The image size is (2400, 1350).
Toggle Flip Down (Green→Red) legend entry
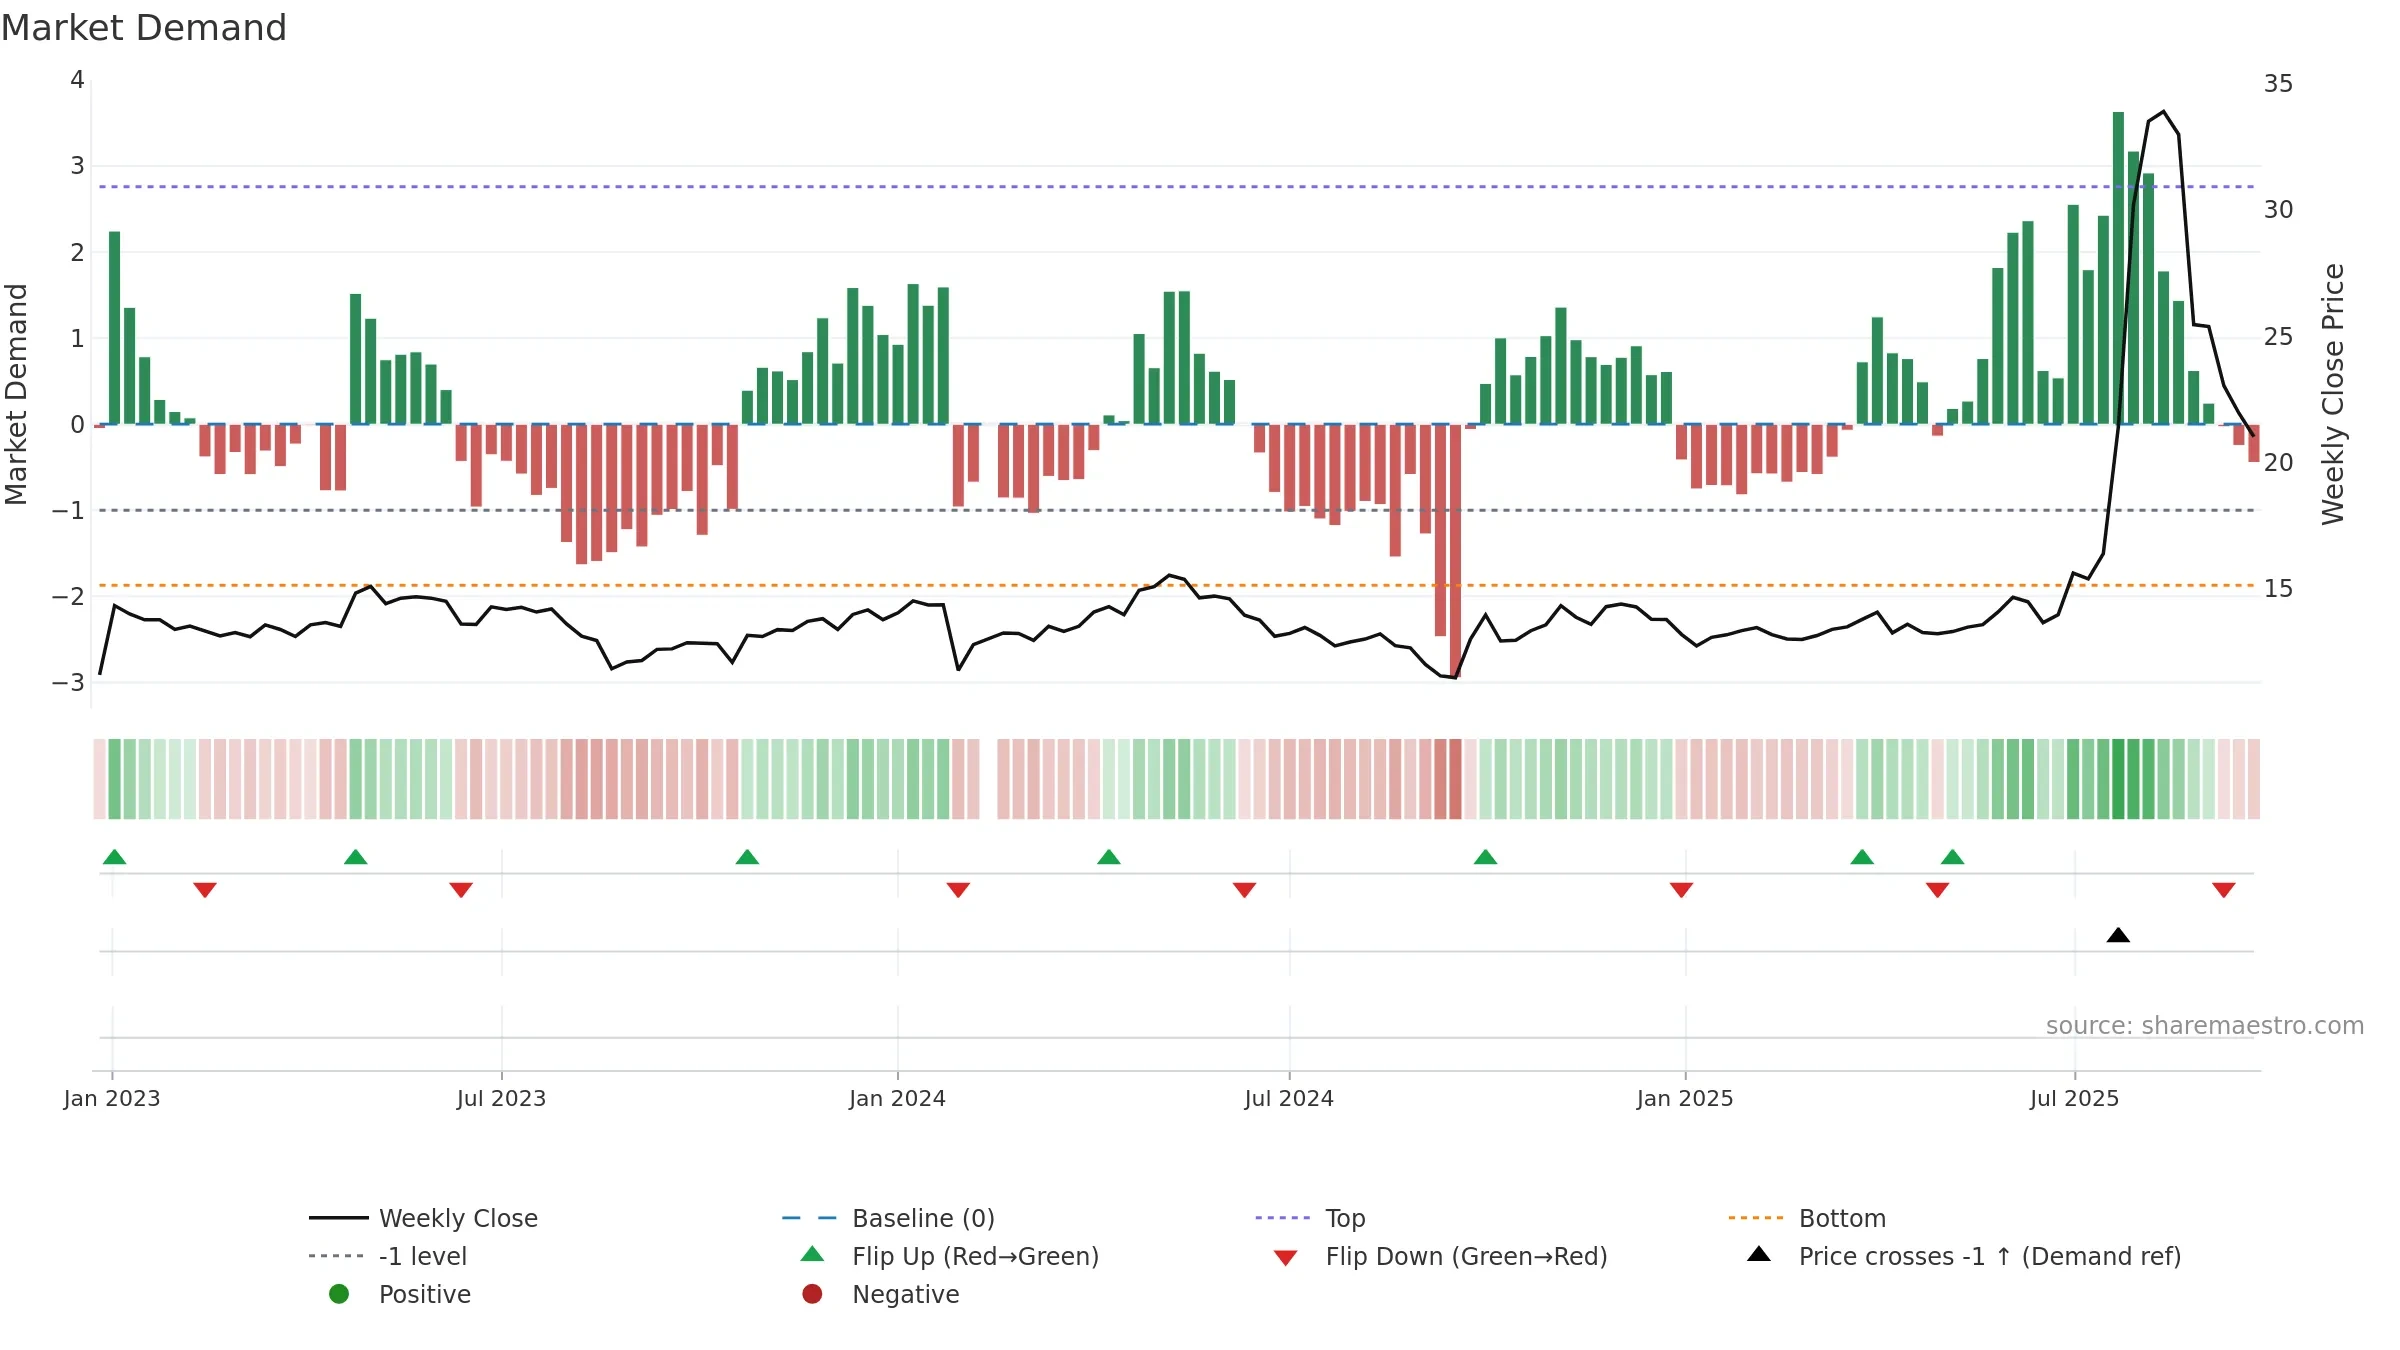coord(1440,1256)
